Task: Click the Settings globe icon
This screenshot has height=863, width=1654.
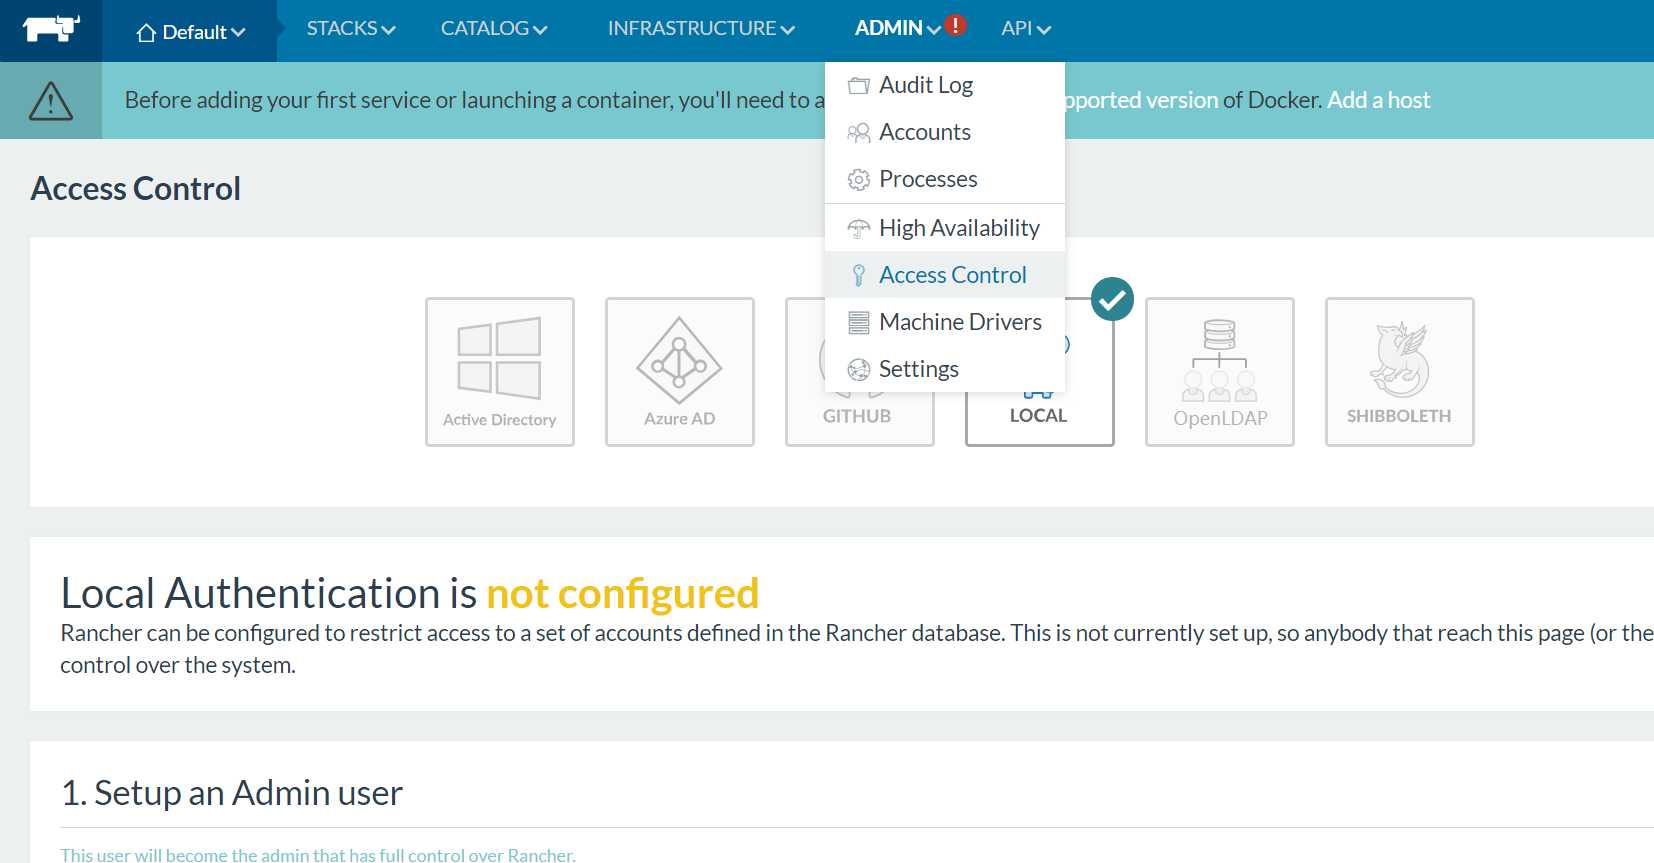Action: 858,370
